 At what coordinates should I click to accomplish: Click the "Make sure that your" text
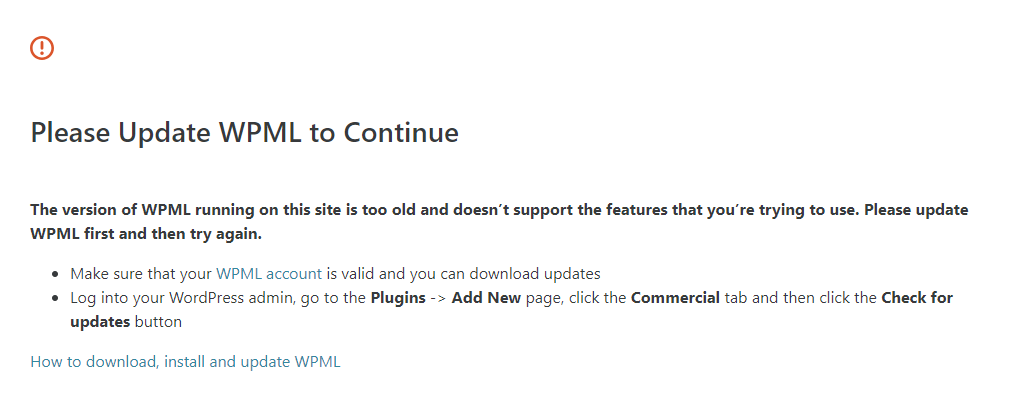pyautogui.click(x=140, y=273)
